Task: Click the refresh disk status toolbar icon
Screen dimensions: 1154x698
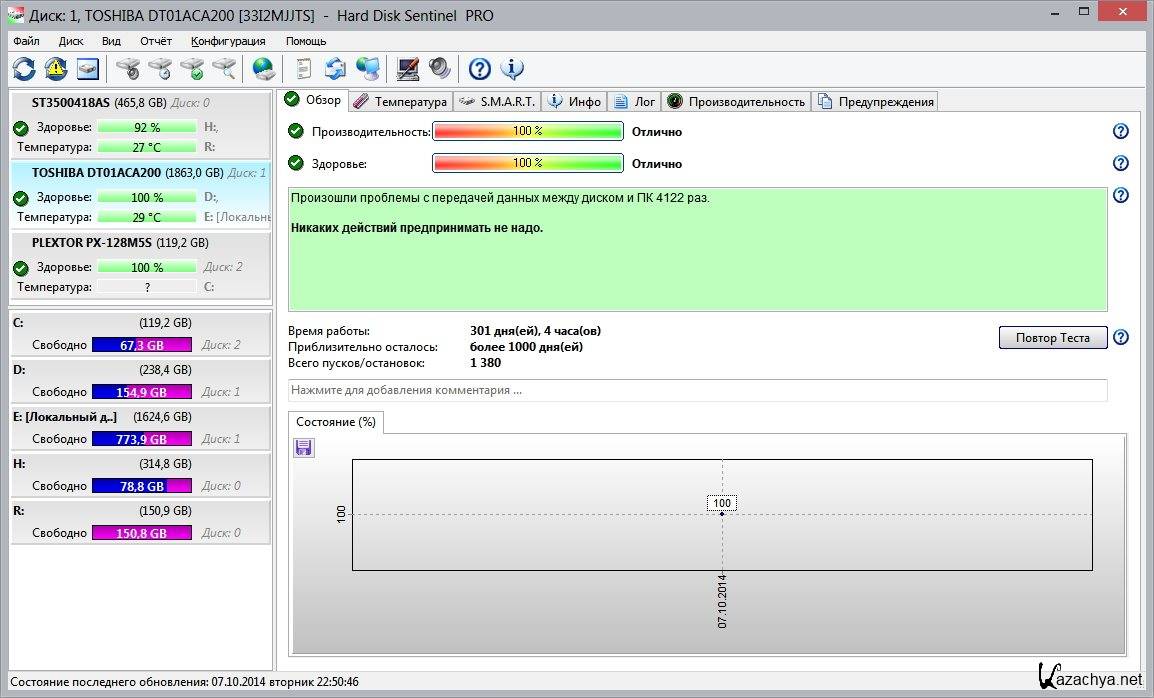Action: click(x=24, y=69)
